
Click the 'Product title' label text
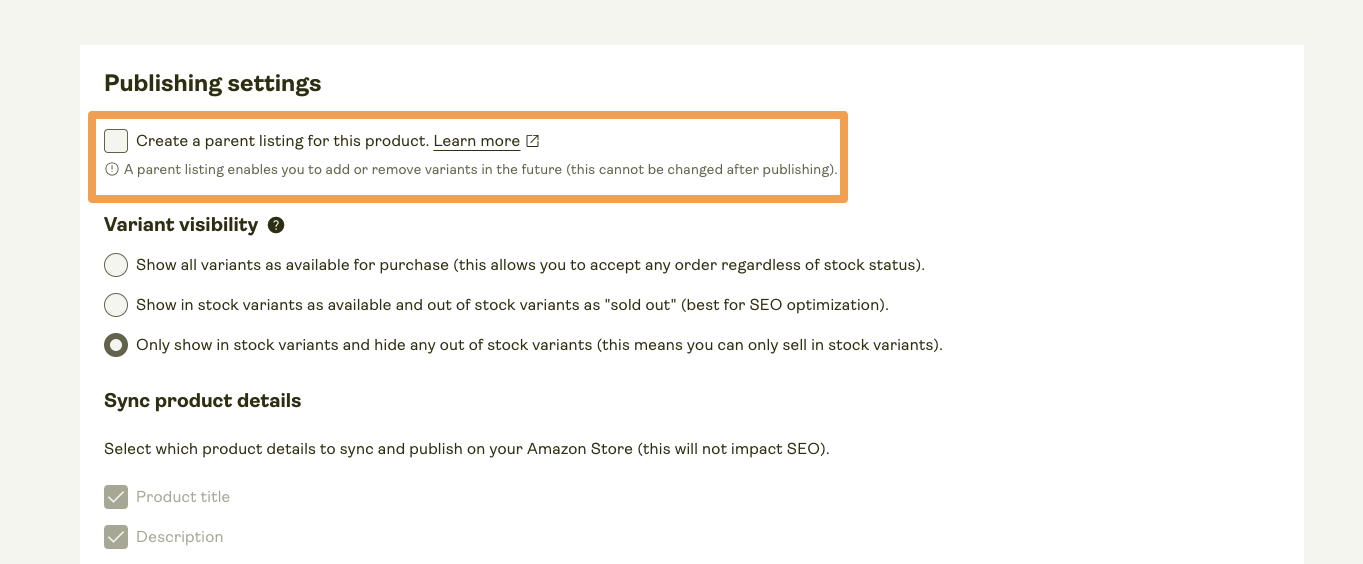point(183,497)
